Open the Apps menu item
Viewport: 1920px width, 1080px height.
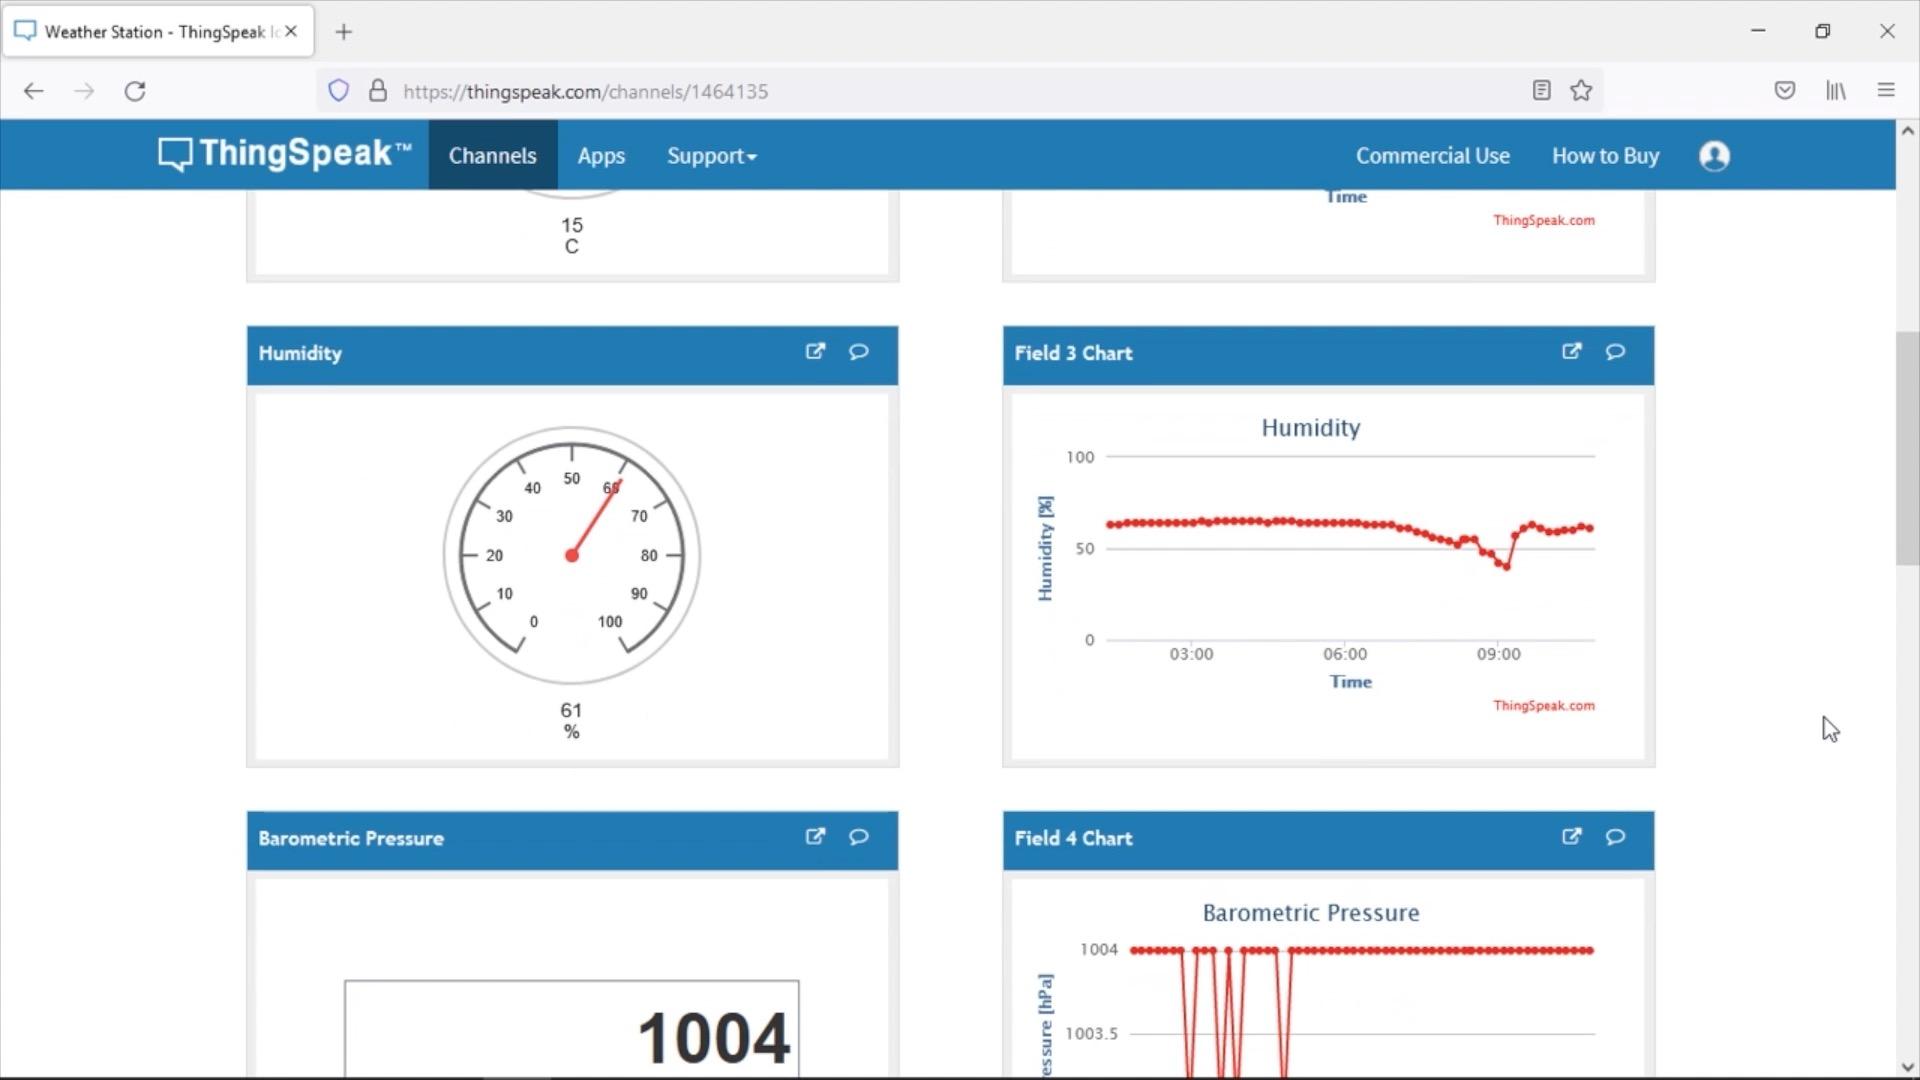coord(601,156)
